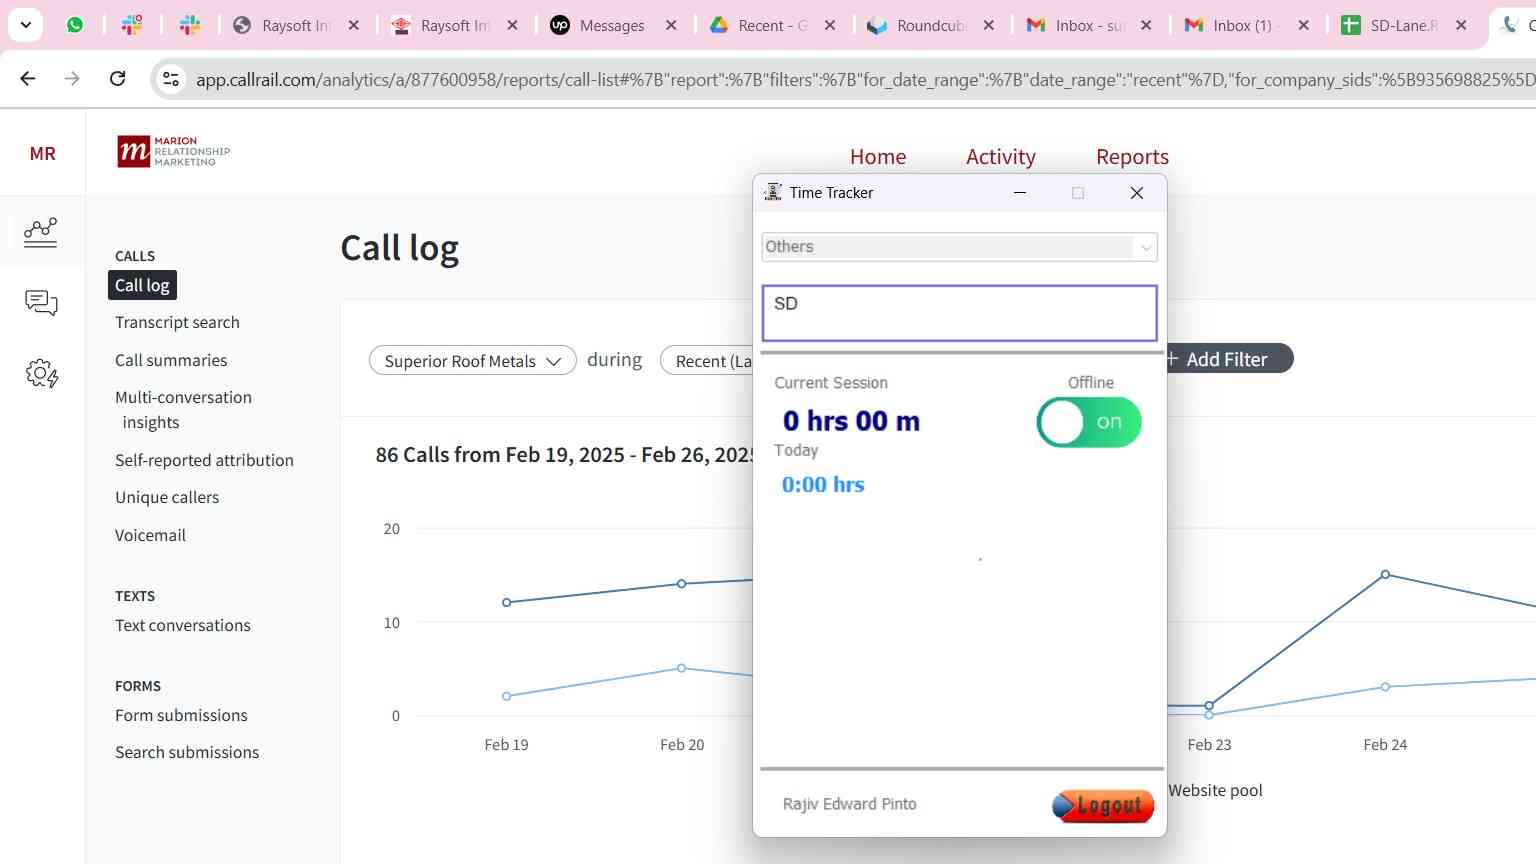Click the Logout button in Time Tracker
Screen dimensions: 1536x864
click(x=1103, y=805)
